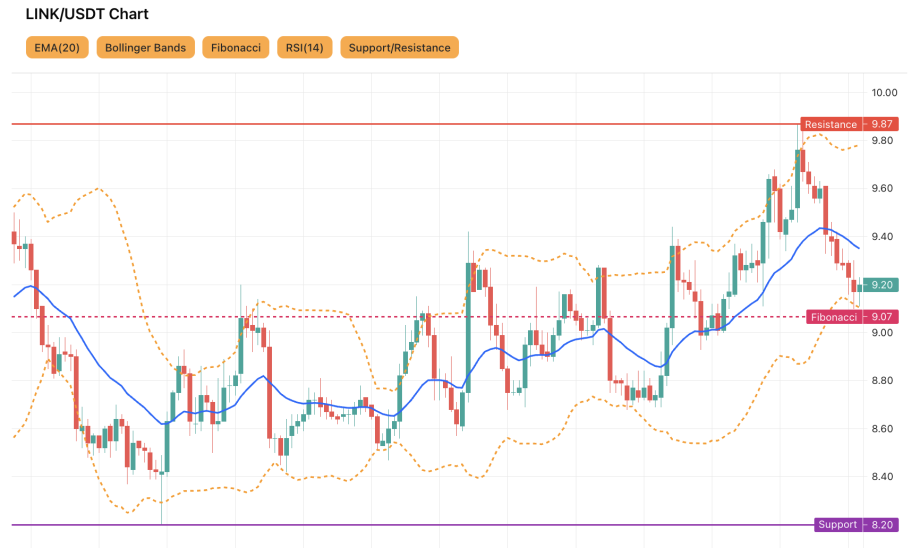Toggle the EMA(20) indicator
920x548 pixels.
[x=56, y=47]
